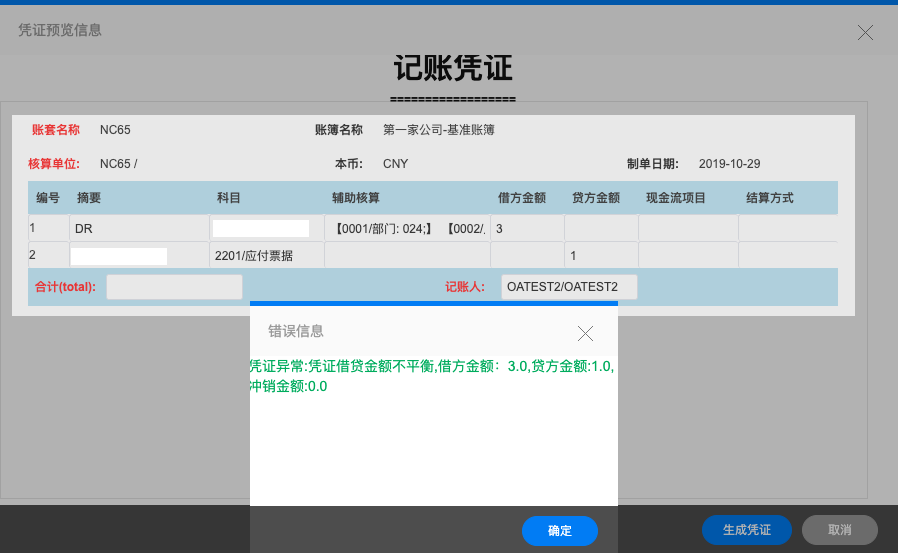
Task: Click row number 1 in 编号 column
Action: [x=32, y=228]
